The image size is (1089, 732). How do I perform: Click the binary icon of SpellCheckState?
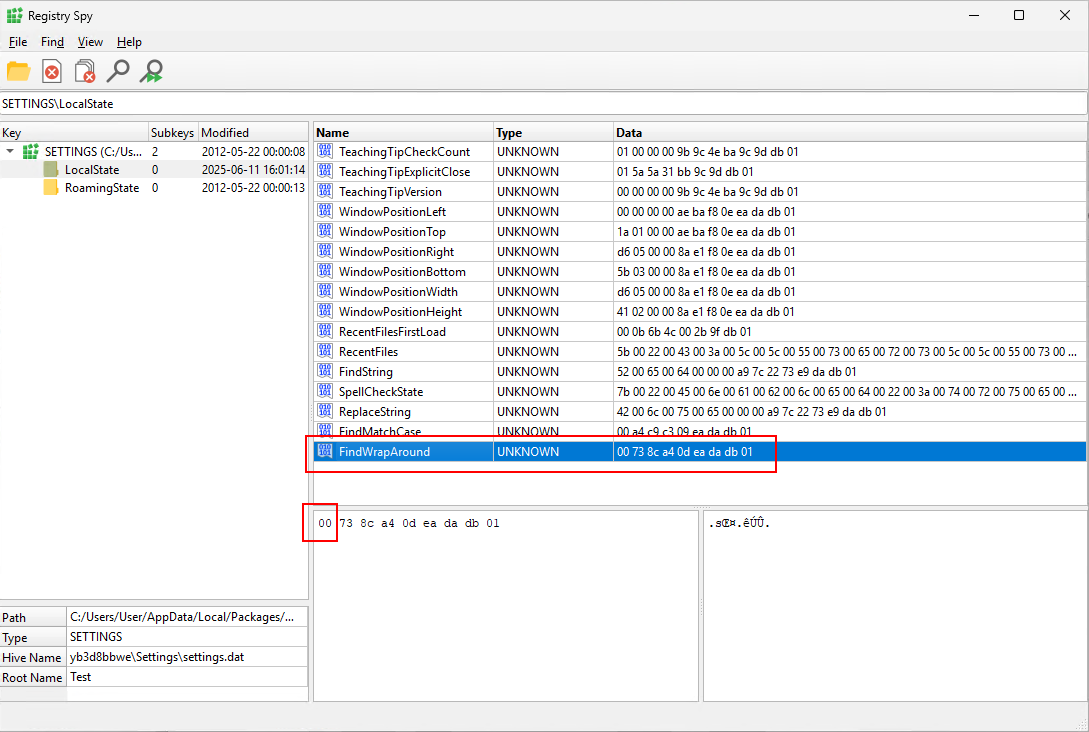pos(325,391)
